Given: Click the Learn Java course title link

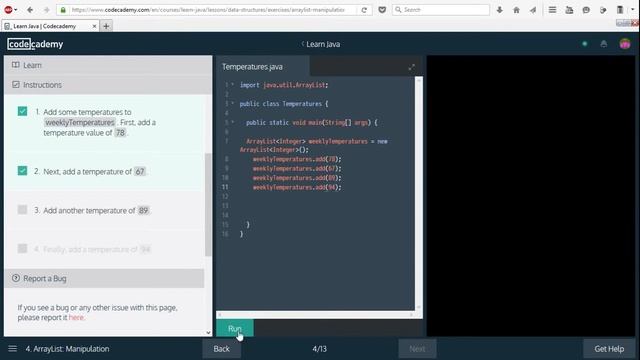Looking at the screenshot, I should (323, 44).
